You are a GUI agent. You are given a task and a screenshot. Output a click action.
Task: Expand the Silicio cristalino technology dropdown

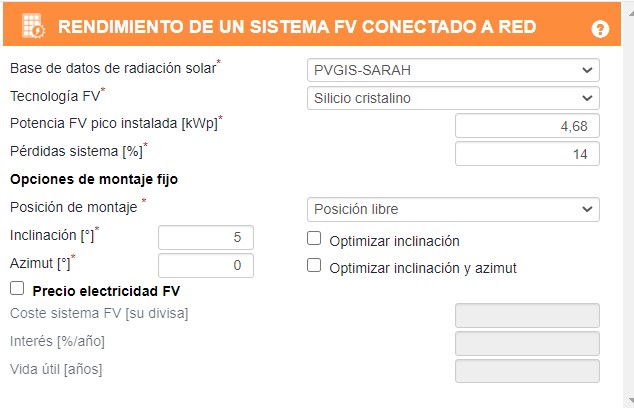(452, 98)
